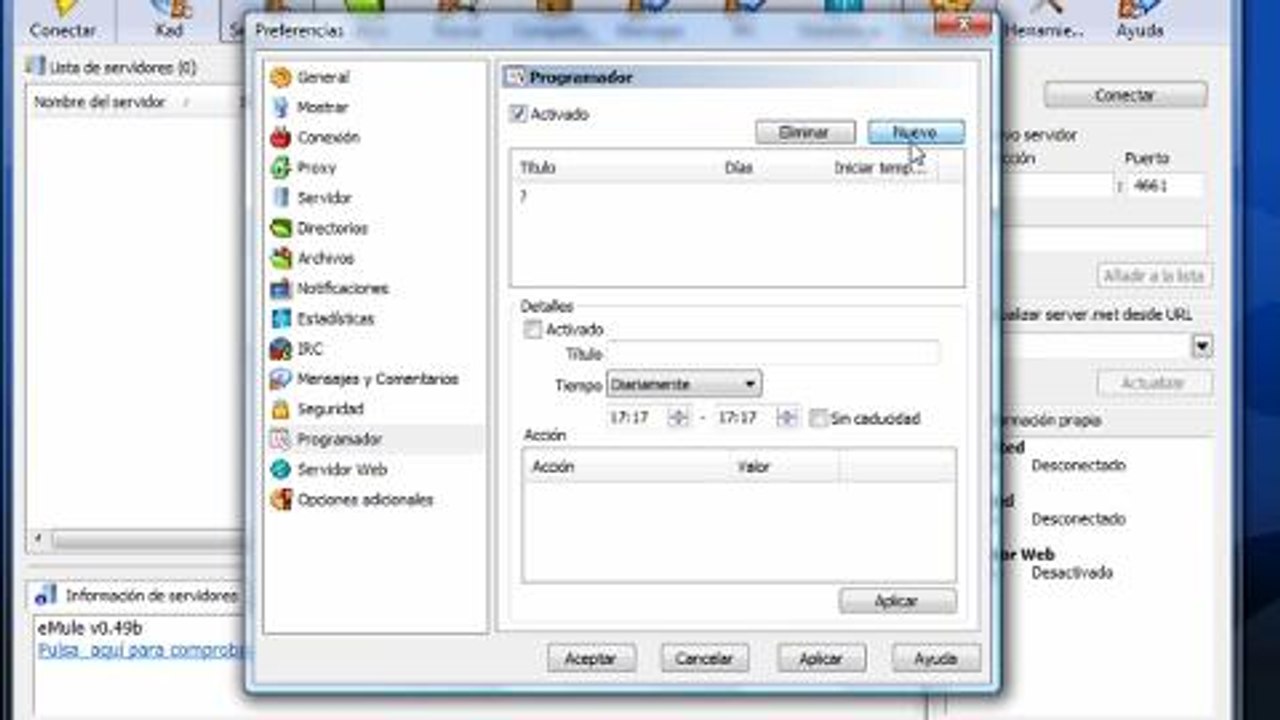The image size is (1280, 720).
Task: Open the Servidor Web icon
Action: click(x=281, y=469)
